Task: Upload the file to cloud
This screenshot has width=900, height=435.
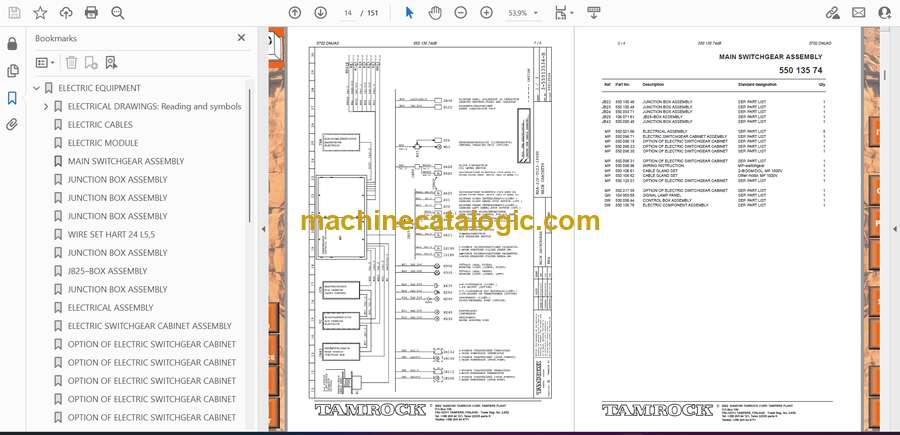Action: click(x=66, y=13)
